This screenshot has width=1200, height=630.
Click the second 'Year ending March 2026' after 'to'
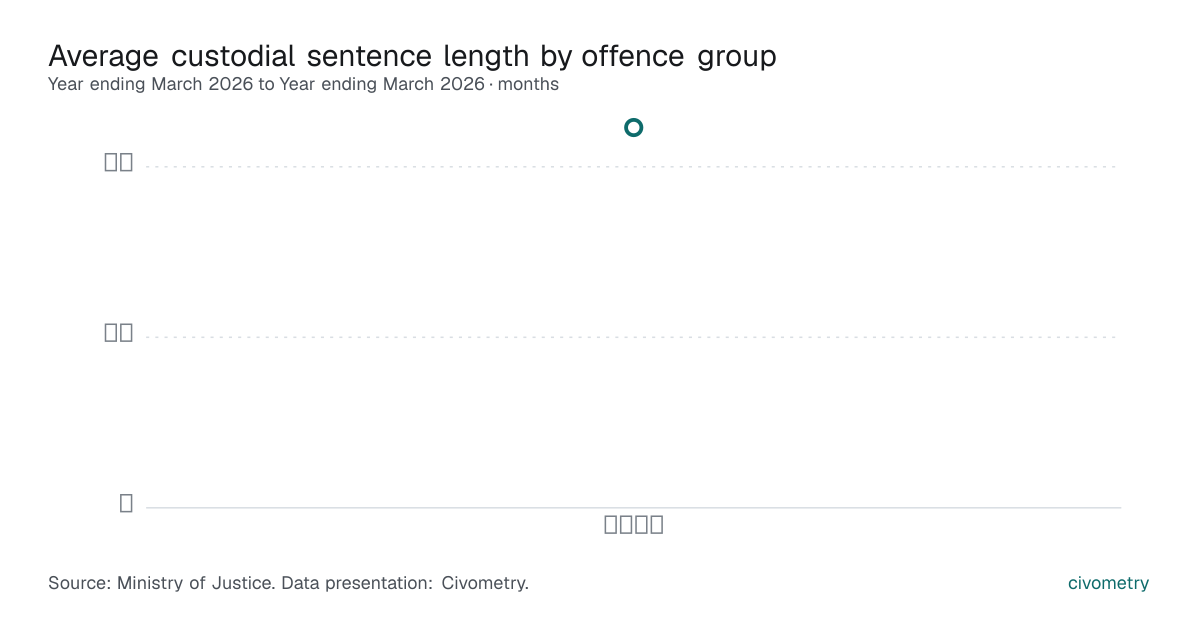tap(382, 84)
